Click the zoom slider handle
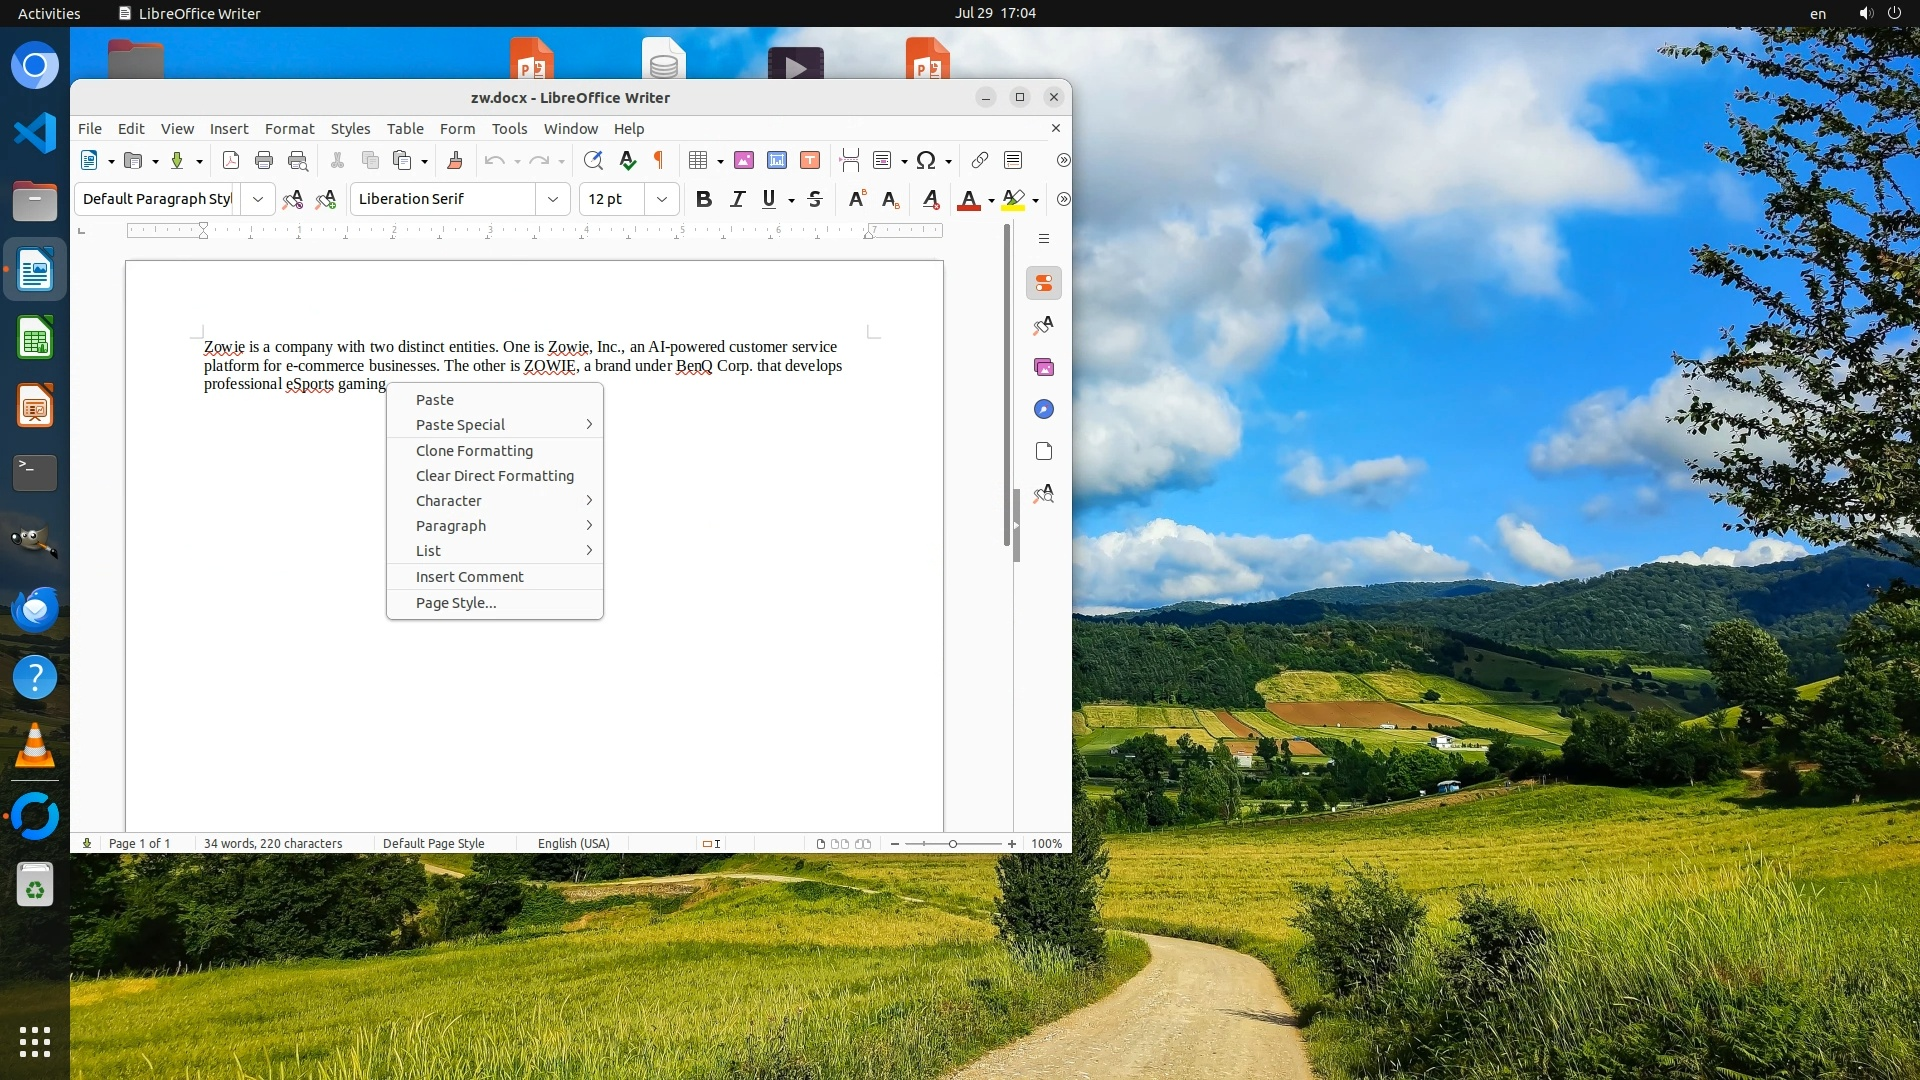The height and width of the screenshot is (1080, 1920). tap(953, 844)
